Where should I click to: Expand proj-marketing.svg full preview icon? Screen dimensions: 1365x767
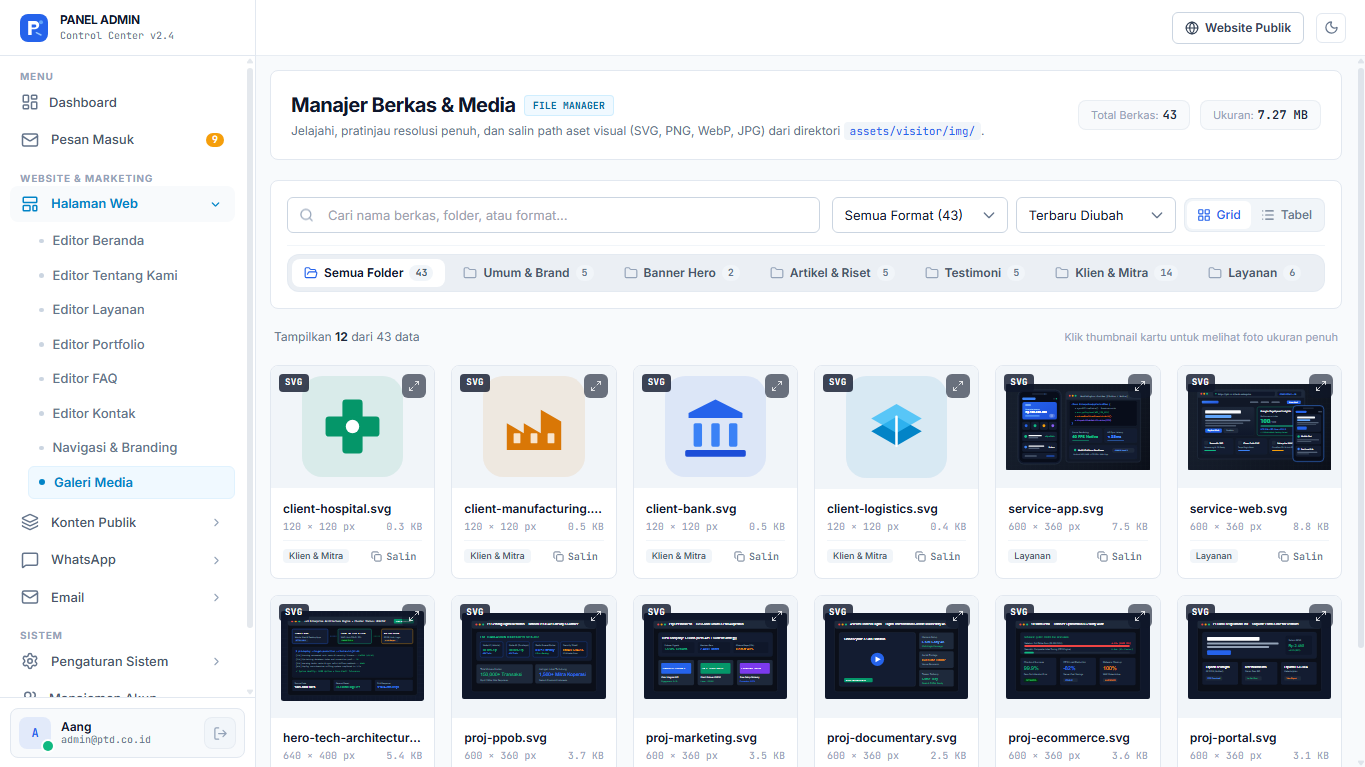tap(777, 616)
